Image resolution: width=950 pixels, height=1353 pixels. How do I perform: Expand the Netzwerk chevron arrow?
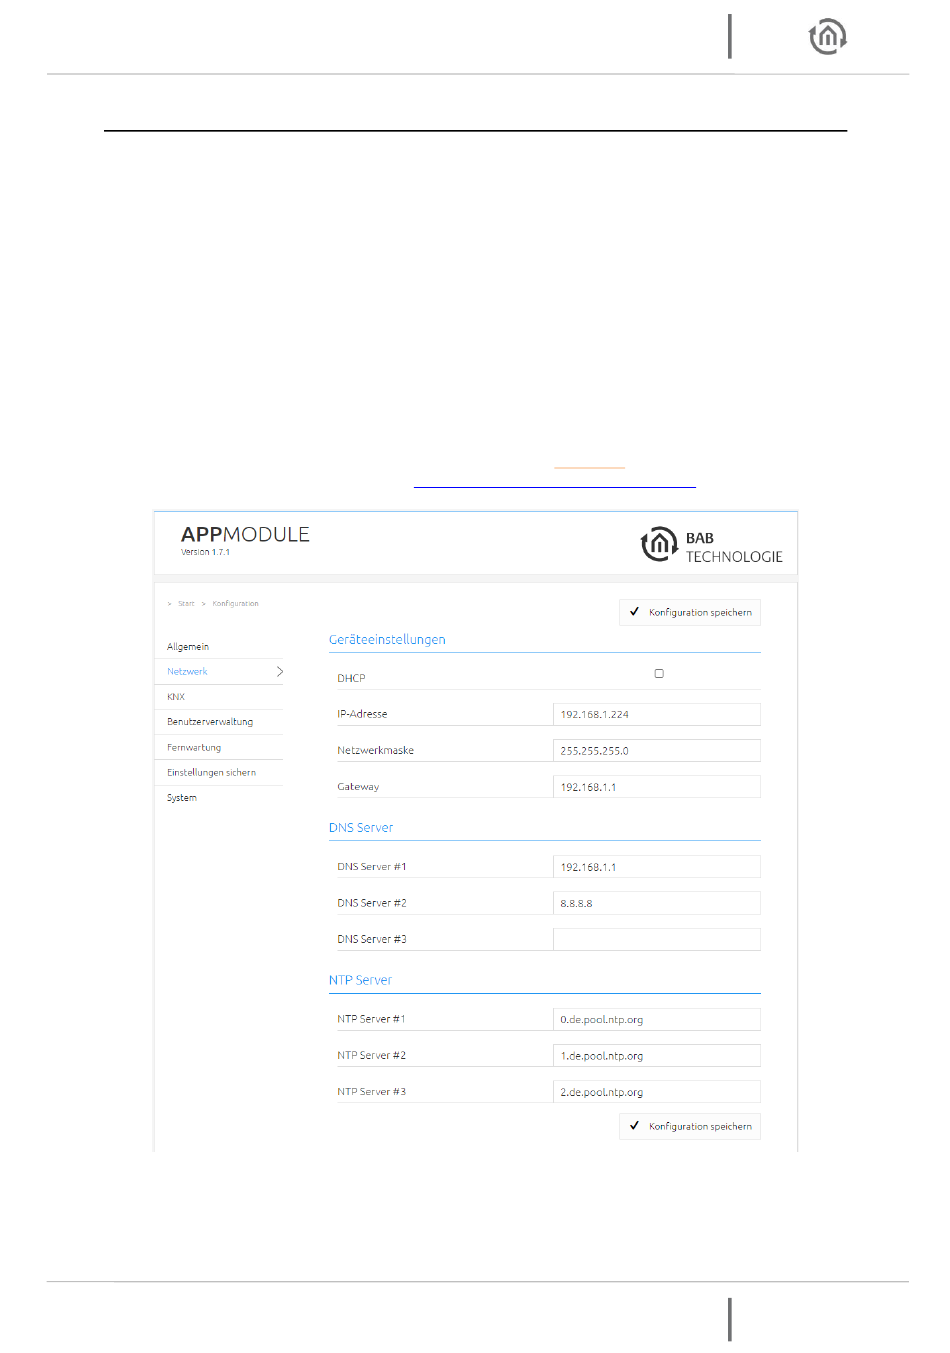tap(279, 672)
